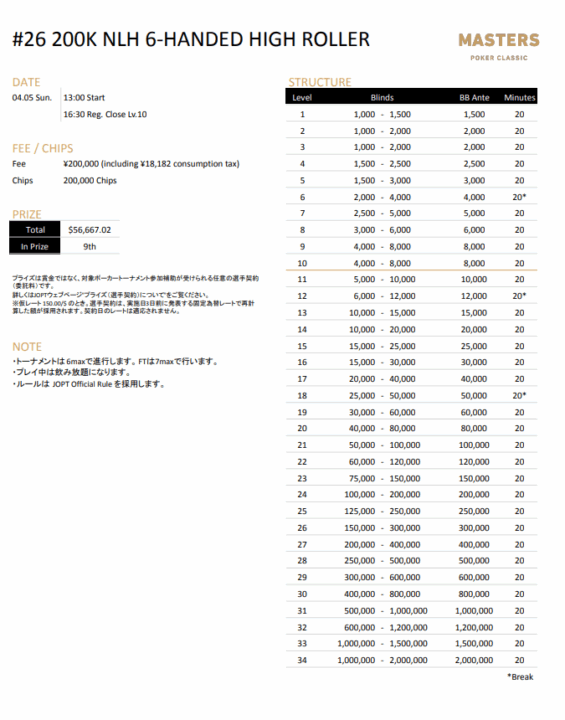Select the "BB Ante" column header
Screen dimensions: 565x720
click(x=475, y=98)
